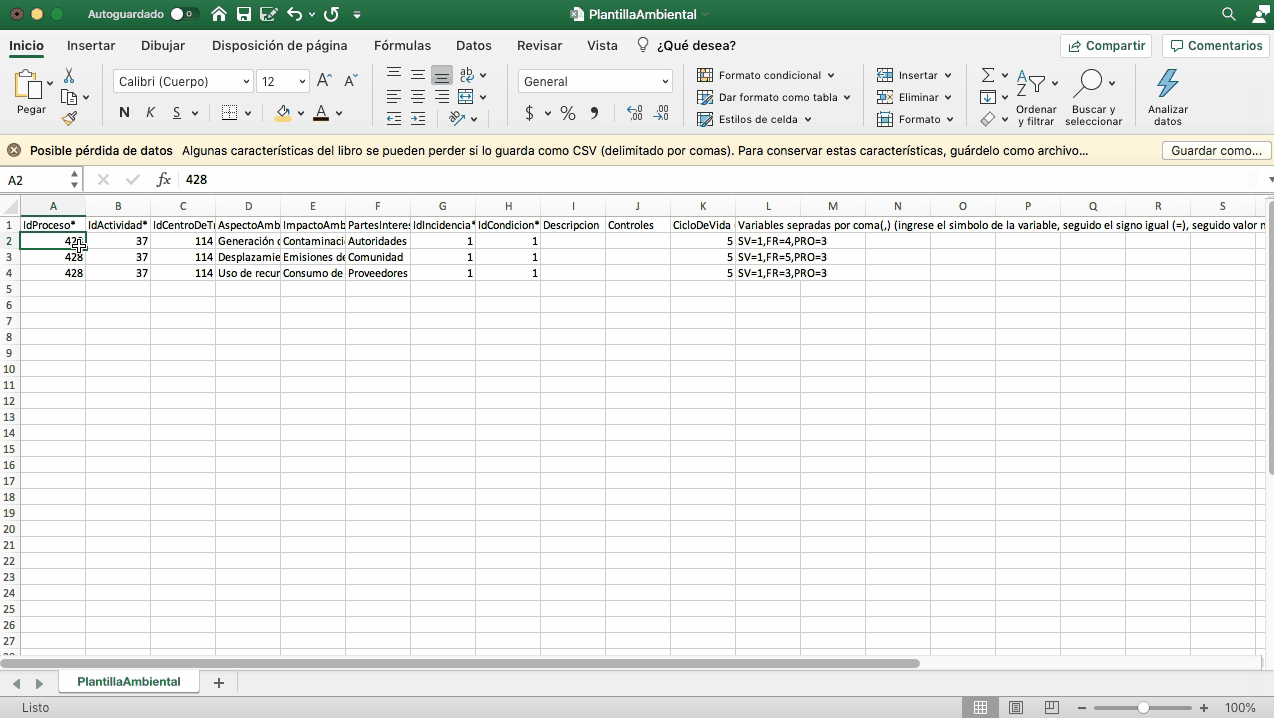Expand the Insertar cells dropdown
This screenshot has height=718, width=1274.
[x=914, y=75]
